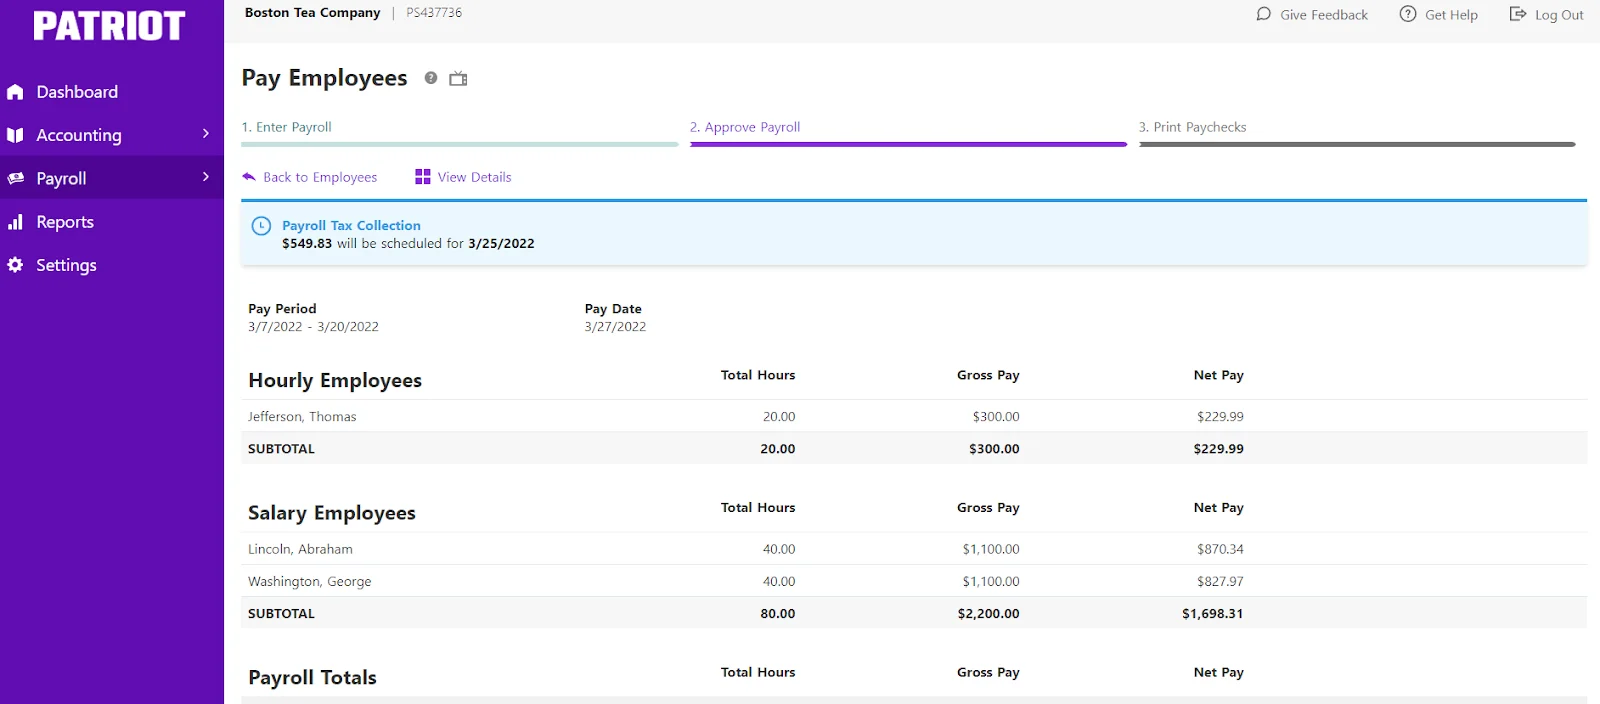Click the pay period 3/7/2022 - 3/20/2022
The image size is (1600, 704).
[313, 327]
